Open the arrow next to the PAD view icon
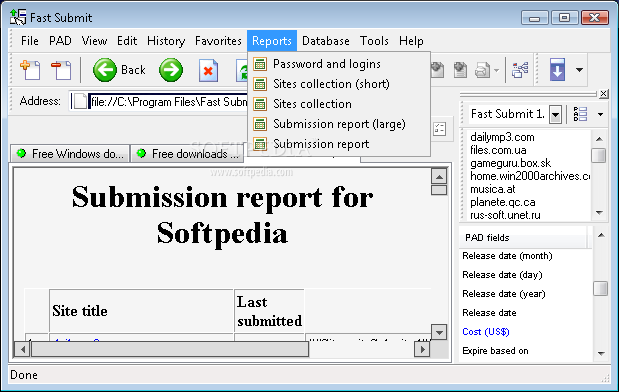The width and height of the screenshot is (619, 392). 600,114
